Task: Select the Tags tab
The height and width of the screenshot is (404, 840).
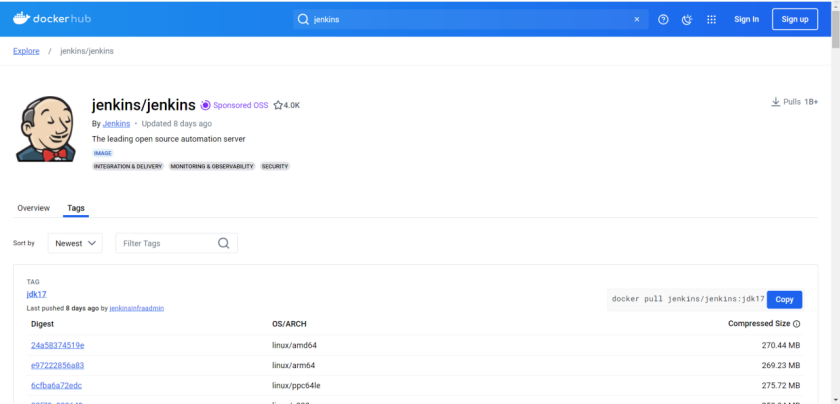Action: pyautogui.click(x=76, y=208)
